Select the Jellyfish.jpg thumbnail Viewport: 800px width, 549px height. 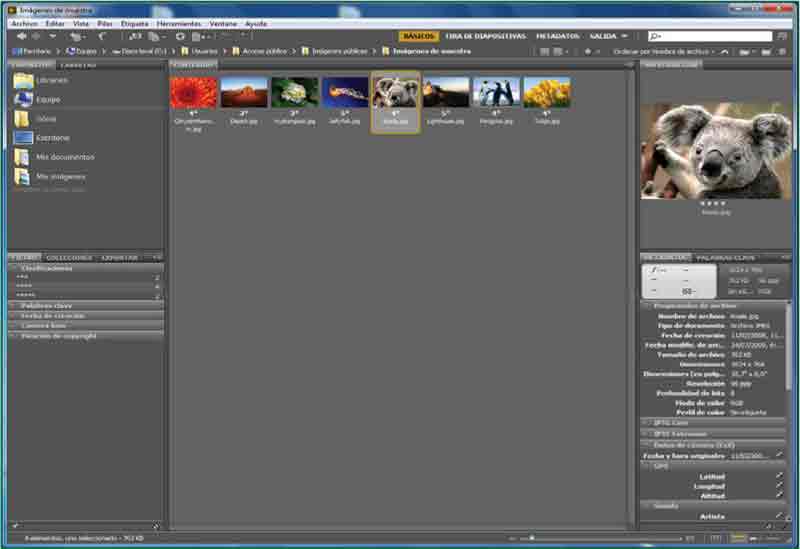(x=345, y=93)
